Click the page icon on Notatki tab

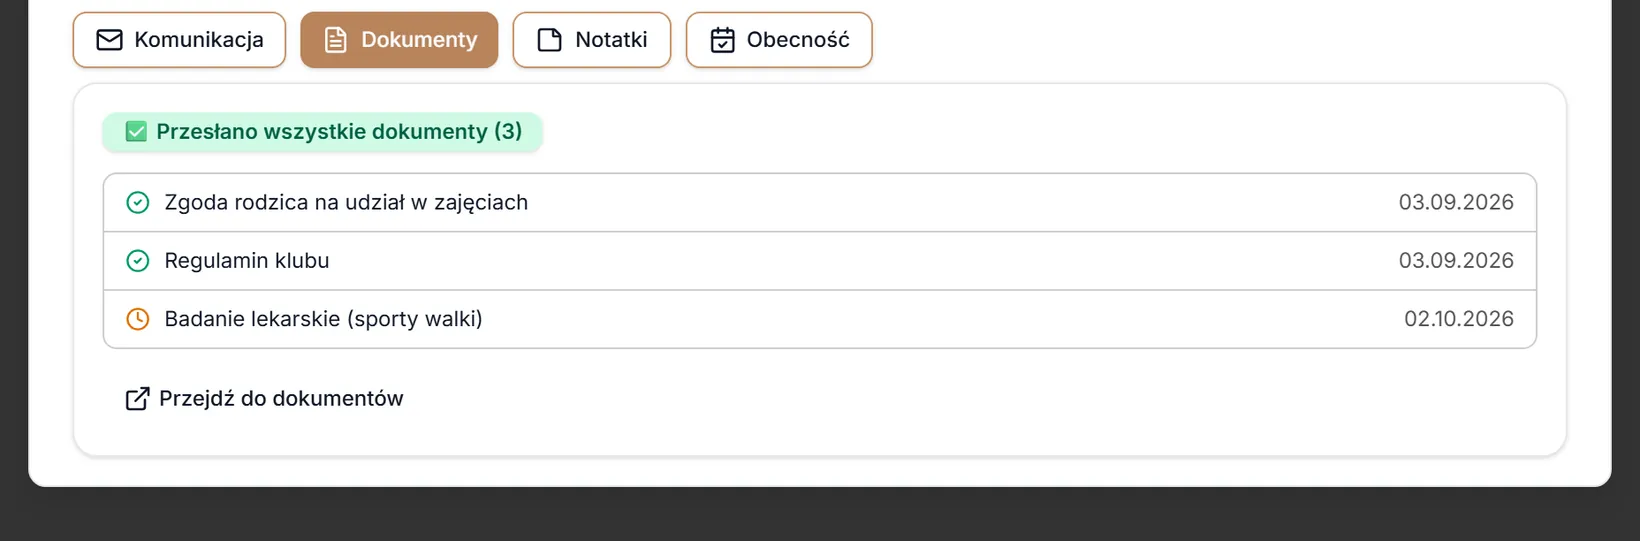coord(549,40)
